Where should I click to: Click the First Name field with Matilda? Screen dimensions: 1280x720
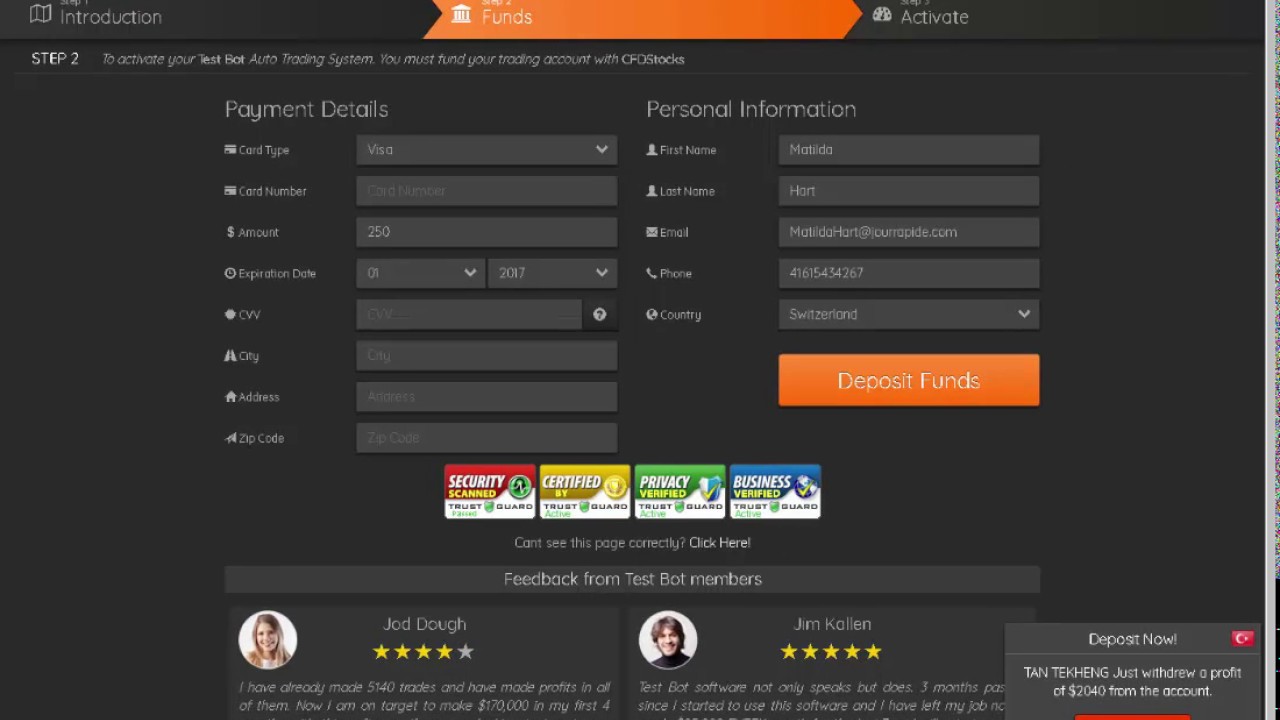click(909, 150)
